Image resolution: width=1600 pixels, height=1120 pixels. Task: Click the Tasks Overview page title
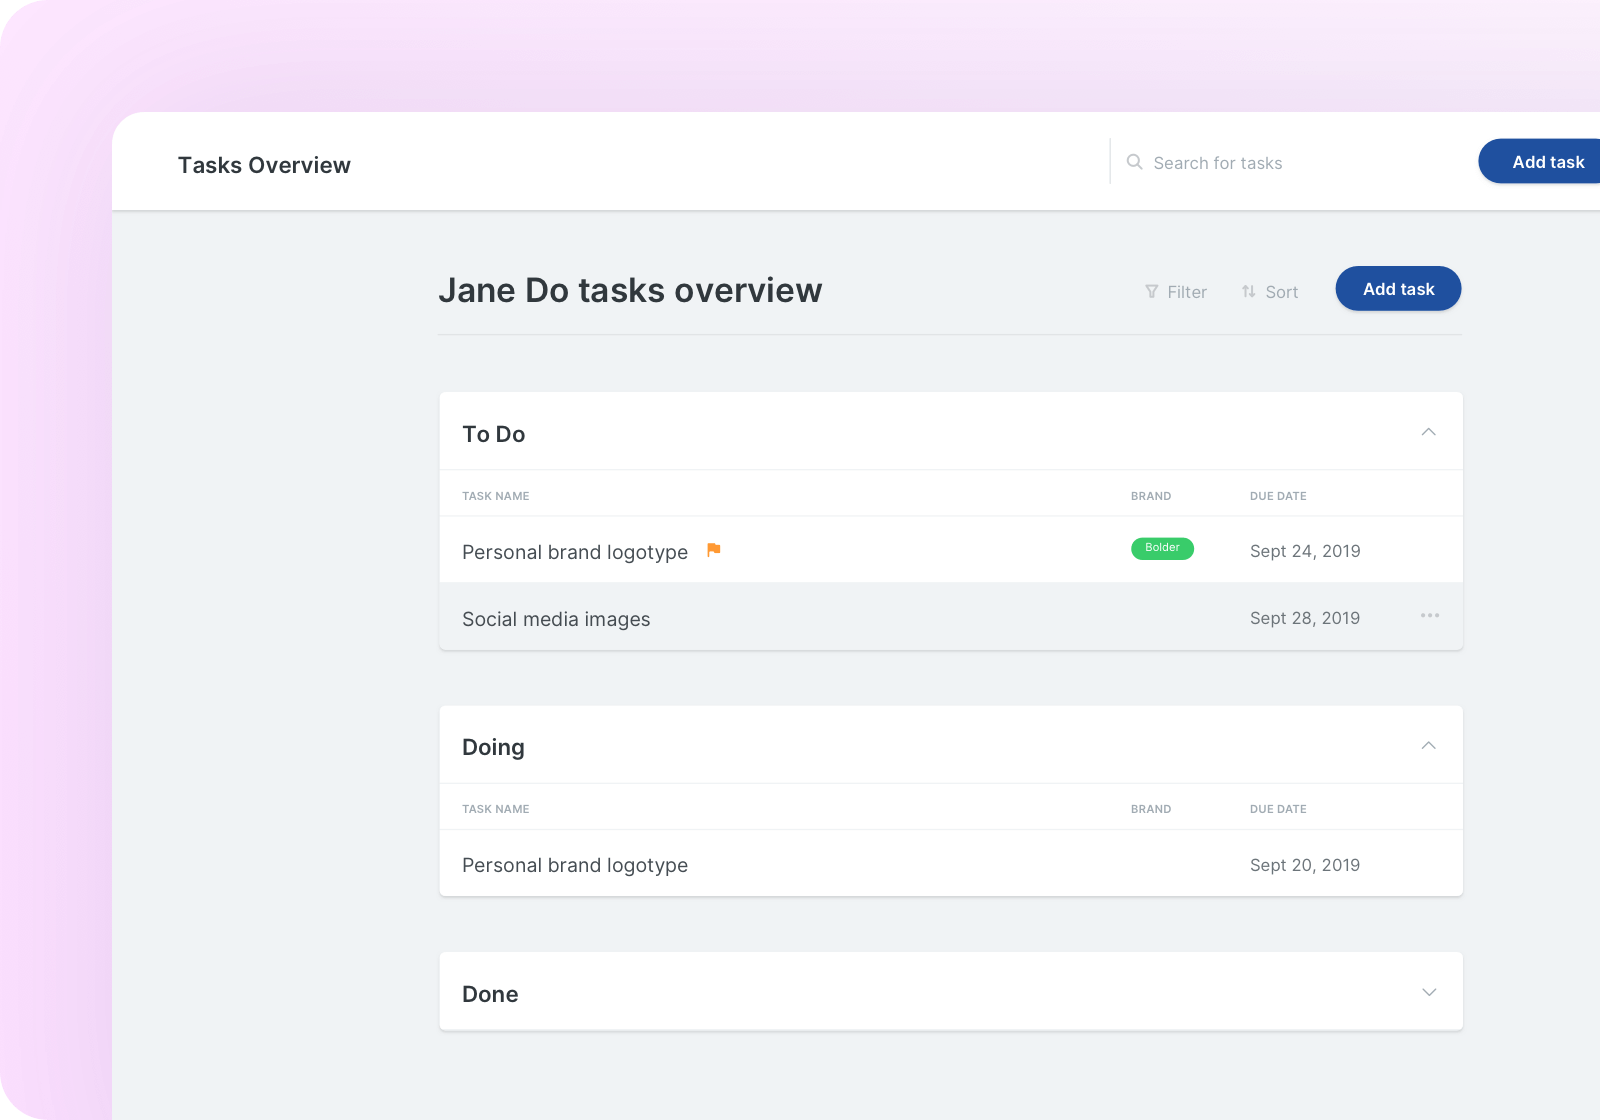tap(264, 165)
